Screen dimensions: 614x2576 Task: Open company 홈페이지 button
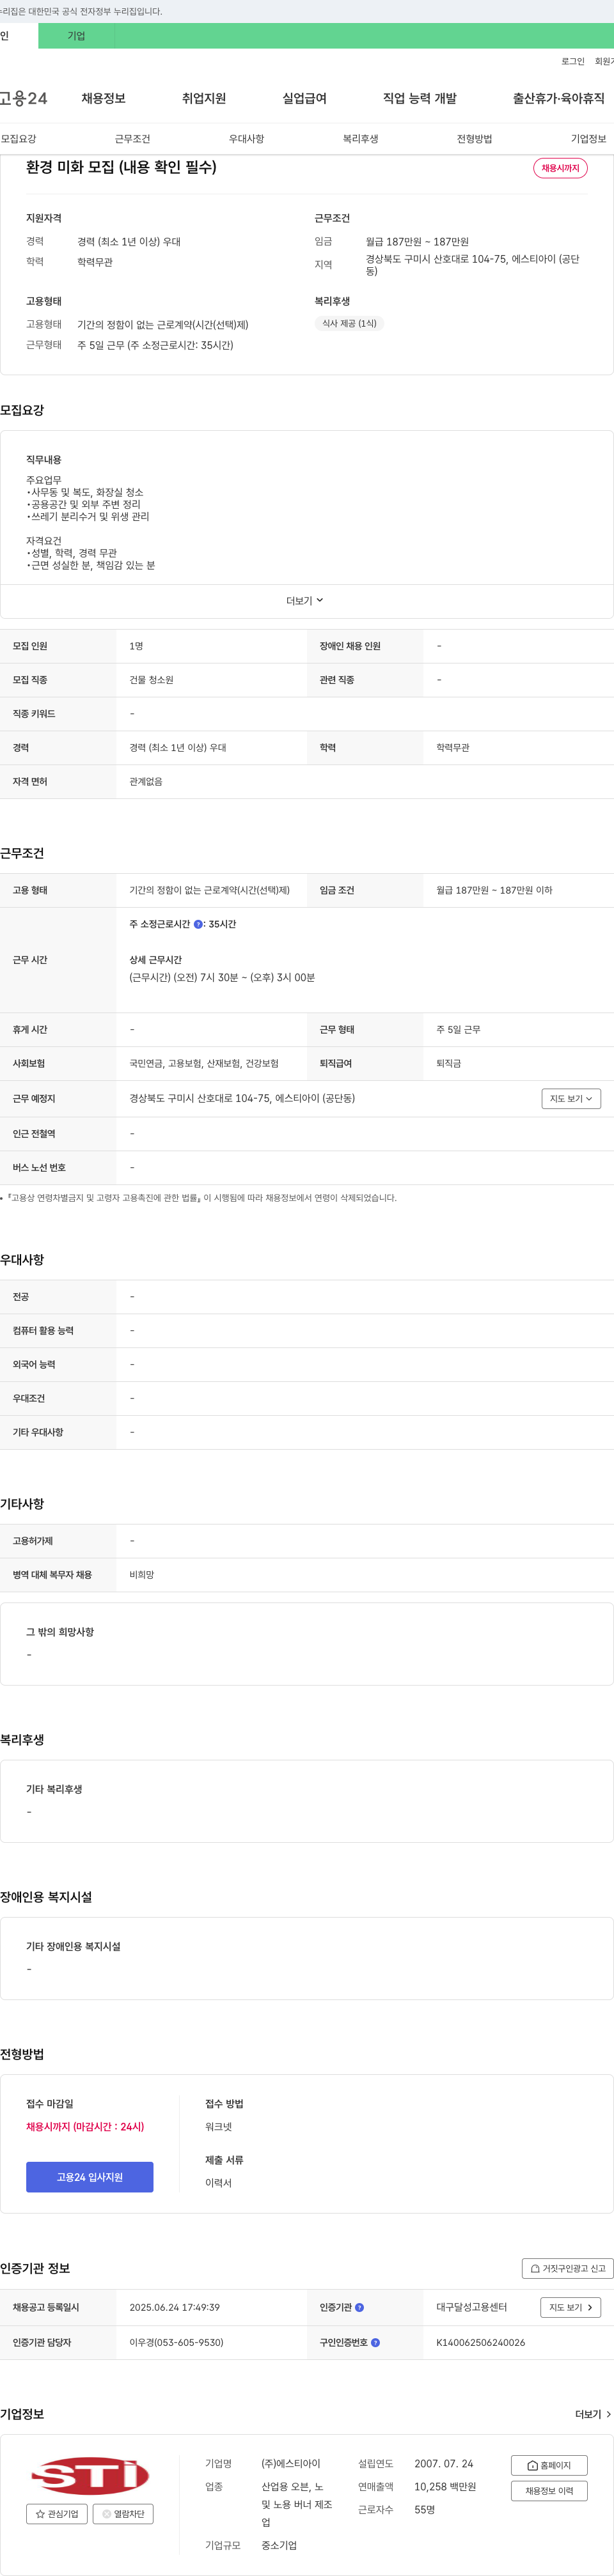click(x=549, y=2465)
